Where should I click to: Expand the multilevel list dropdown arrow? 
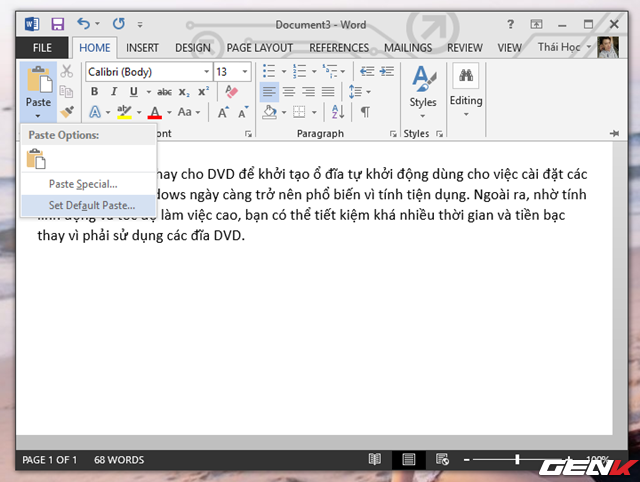pos(342,71)
